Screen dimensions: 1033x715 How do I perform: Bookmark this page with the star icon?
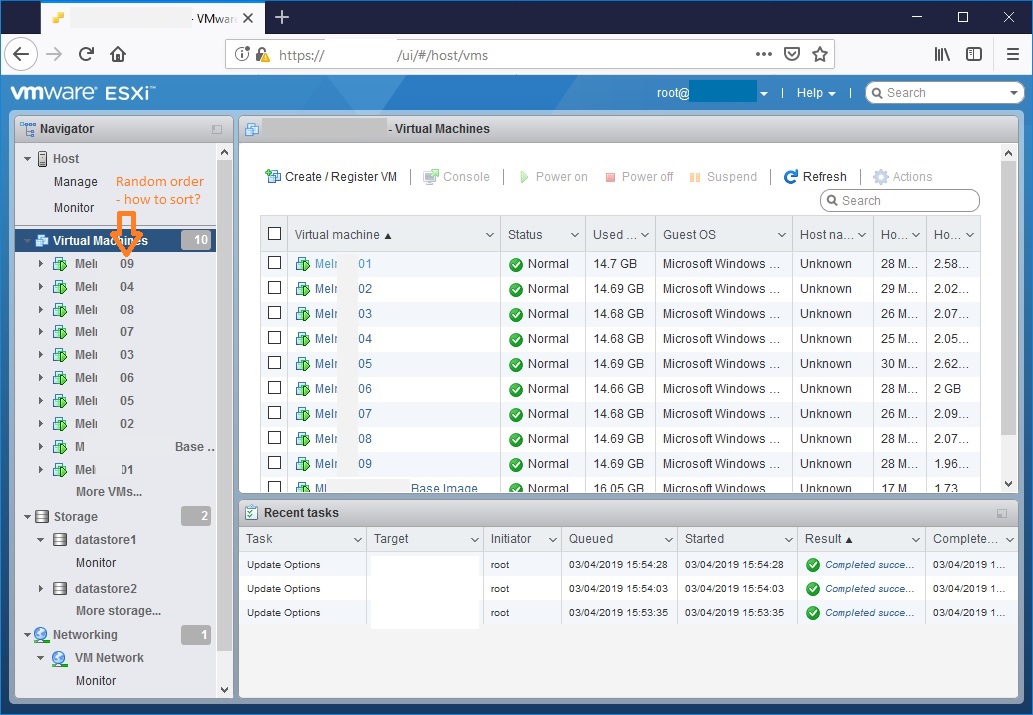[x=820, y=54]
